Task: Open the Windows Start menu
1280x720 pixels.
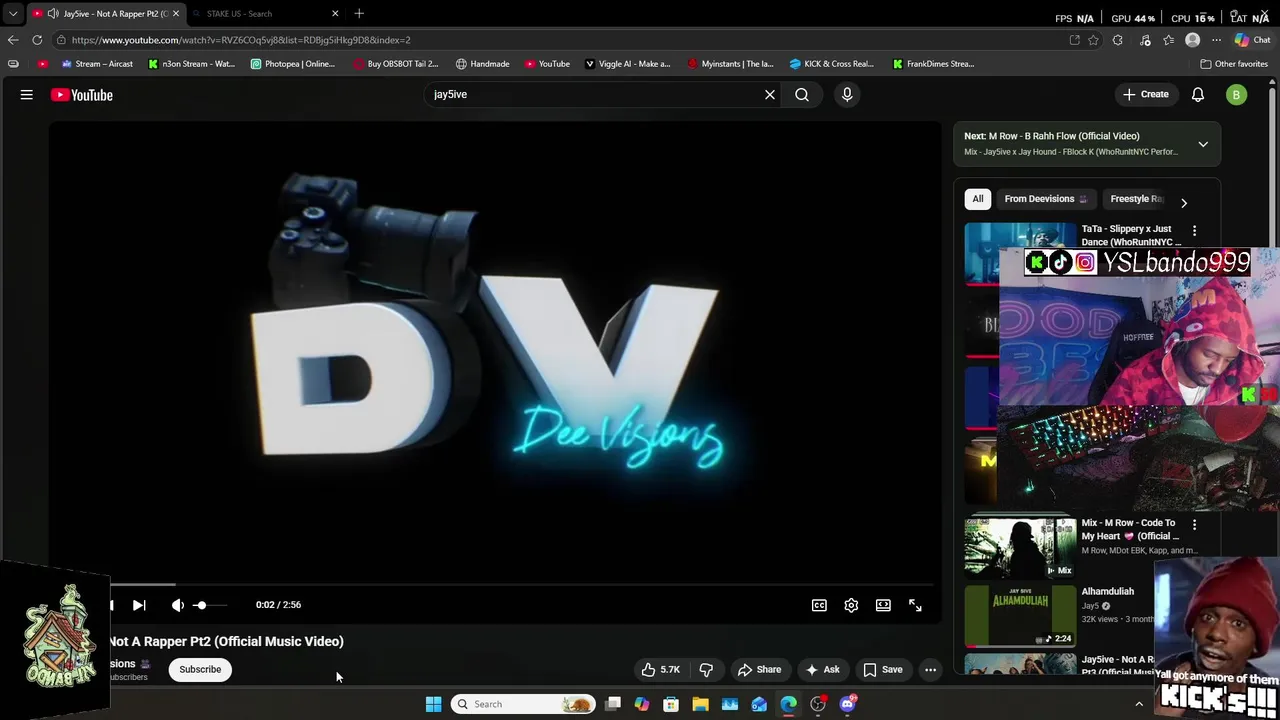Action: 434,704
